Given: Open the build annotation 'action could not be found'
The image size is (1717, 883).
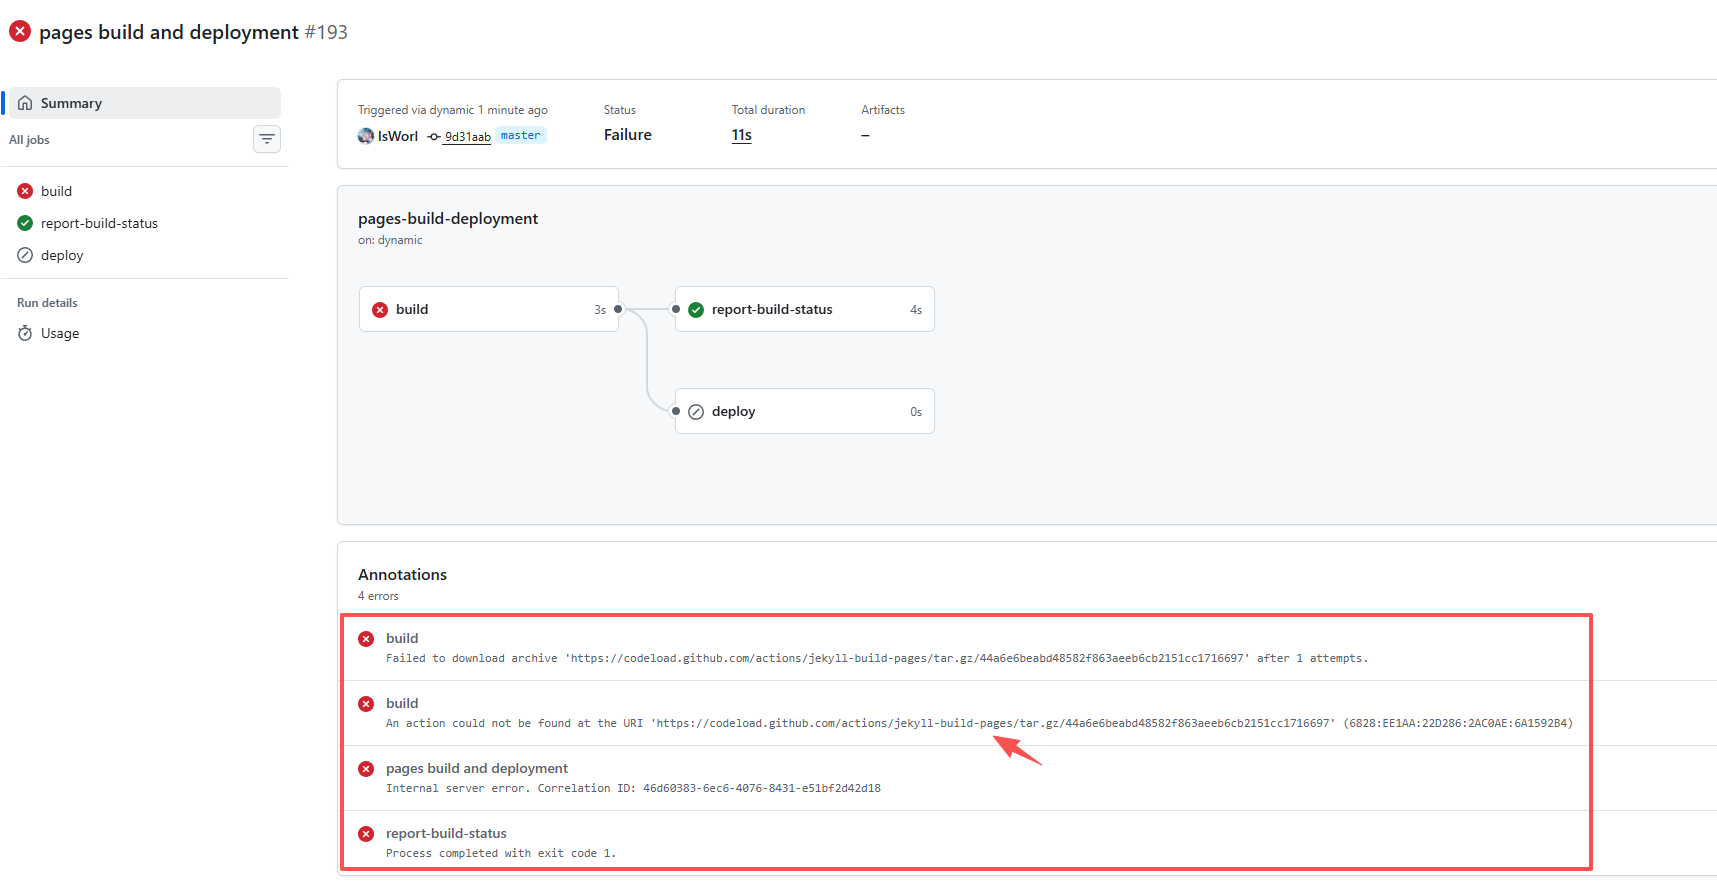Looking at the screenshot, I should [x=402, y=703].
